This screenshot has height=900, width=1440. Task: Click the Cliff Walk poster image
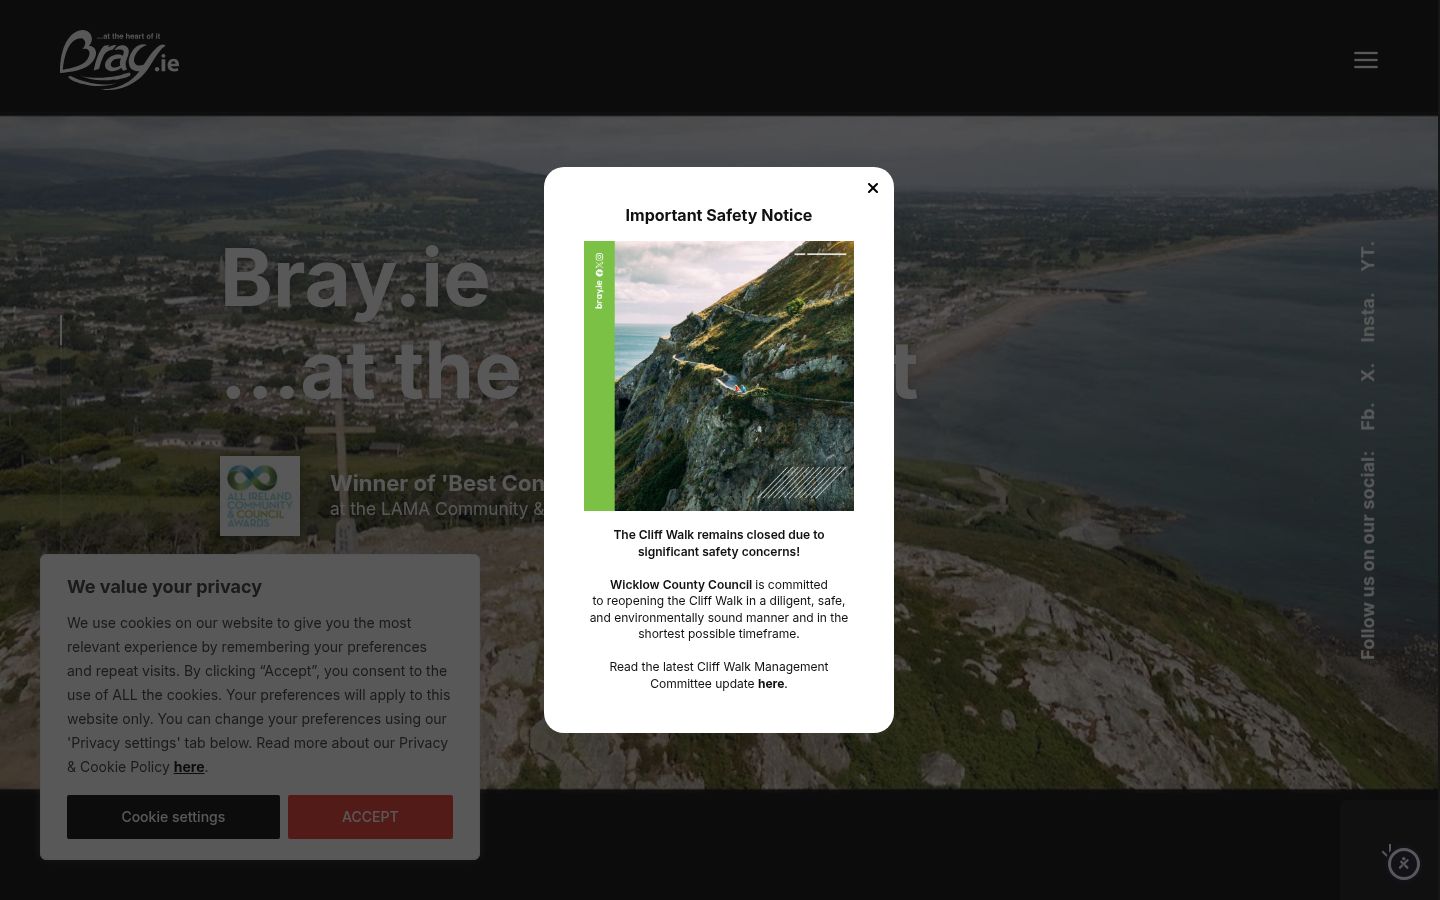[719, 376]
